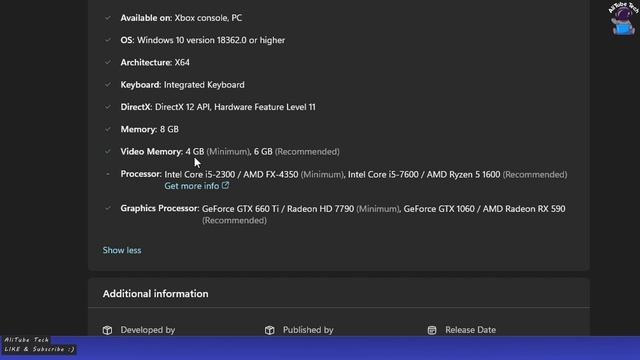The image size is (640, 360).
Task: Click the checkmark beside OS row
Action: click(108, 40)
